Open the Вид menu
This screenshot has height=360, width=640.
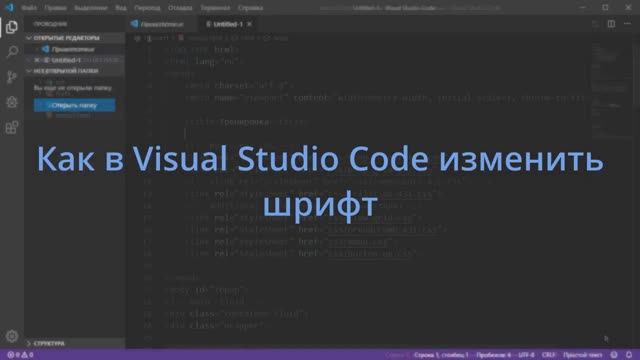click(x=121, y=8)
